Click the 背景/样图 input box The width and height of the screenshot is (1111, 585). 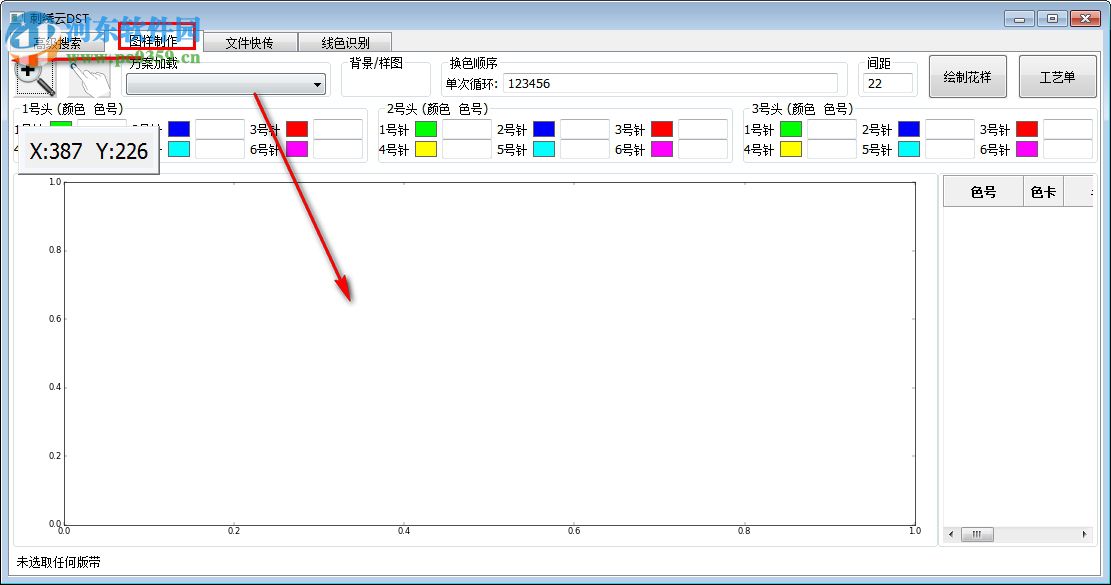(387, 84)
